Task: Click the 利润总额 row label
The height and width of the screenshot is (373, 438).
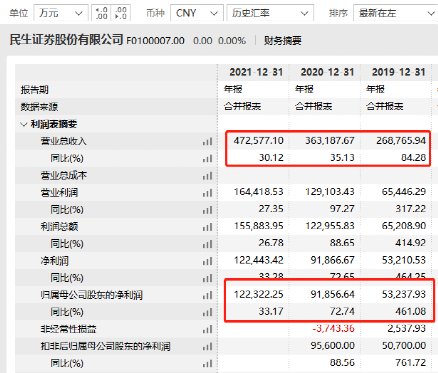Action: tap(59, 227)
